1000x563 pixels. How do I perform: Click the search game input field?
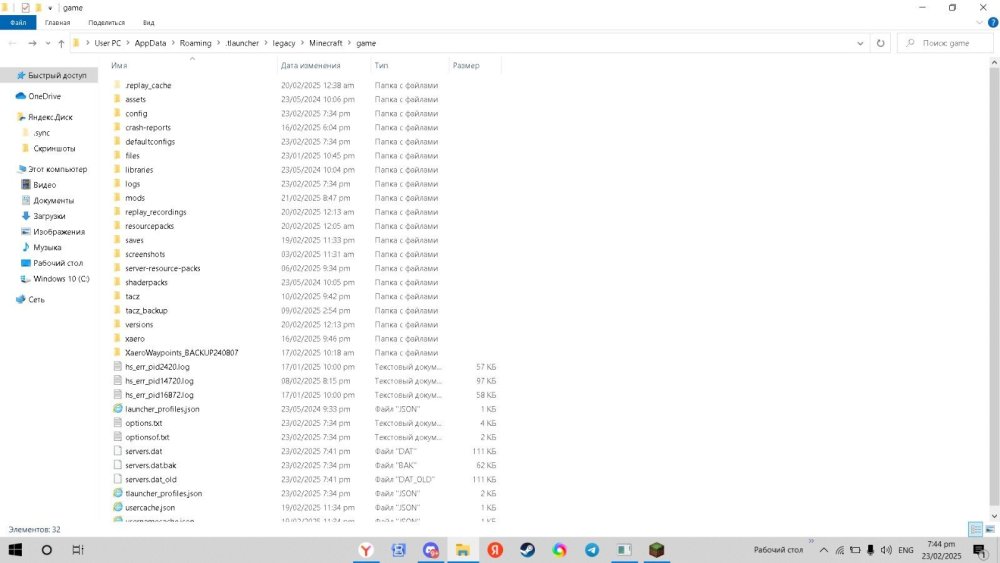click(945, 43)
